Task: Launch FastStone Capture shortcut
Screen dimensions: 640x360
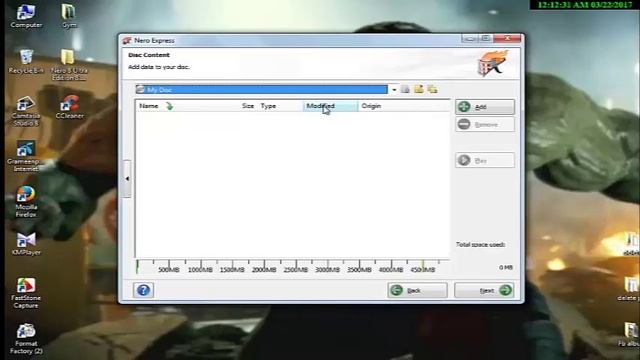Action: click(26, 293)
